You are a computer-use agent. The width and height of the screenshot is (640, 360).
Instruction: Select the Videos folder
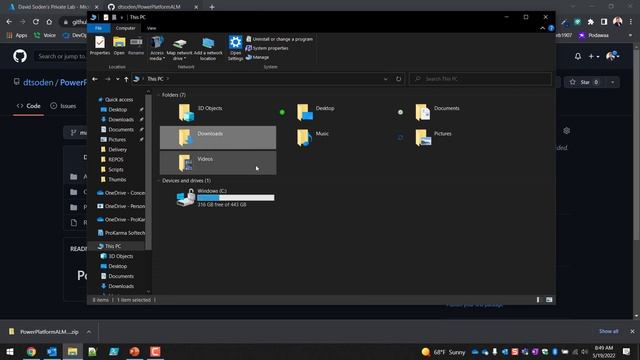[218, 163]
